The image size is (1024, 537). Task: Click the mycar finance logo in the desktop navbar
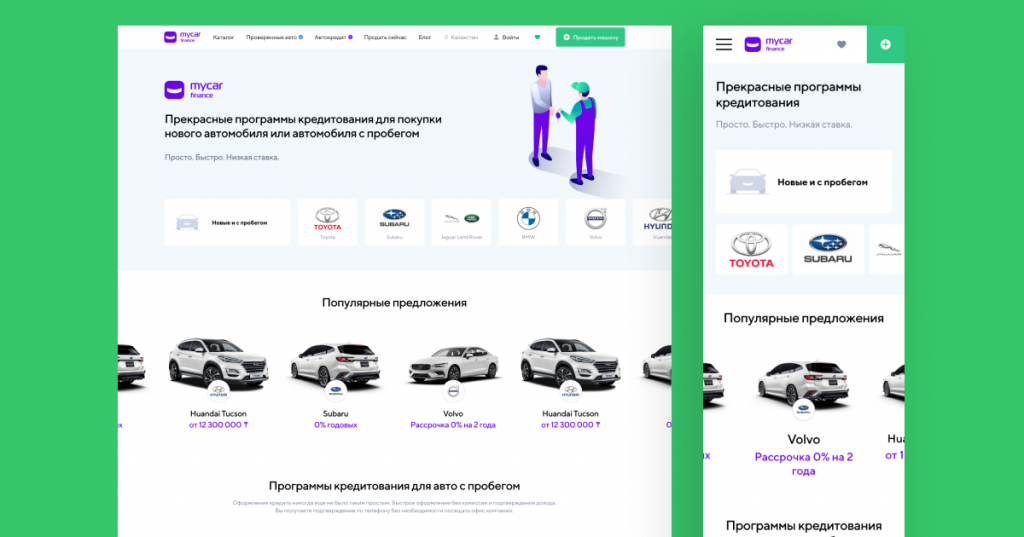coord(182,37)
